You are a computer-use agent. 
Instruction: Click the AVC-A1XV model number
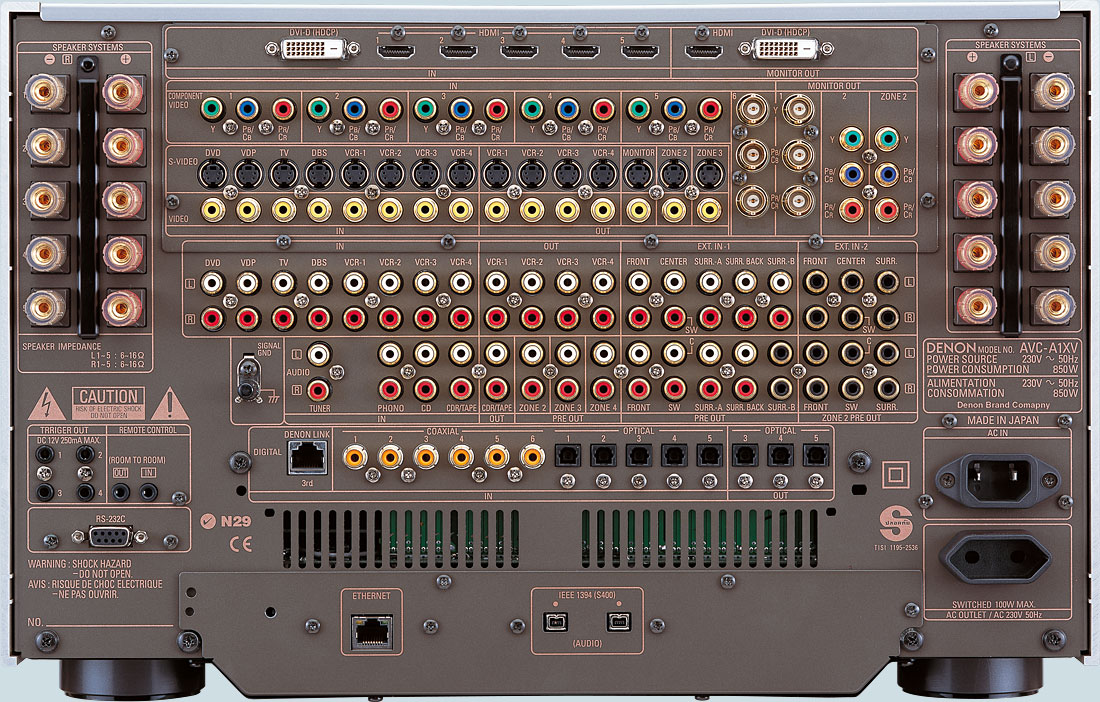[1049, 348]
